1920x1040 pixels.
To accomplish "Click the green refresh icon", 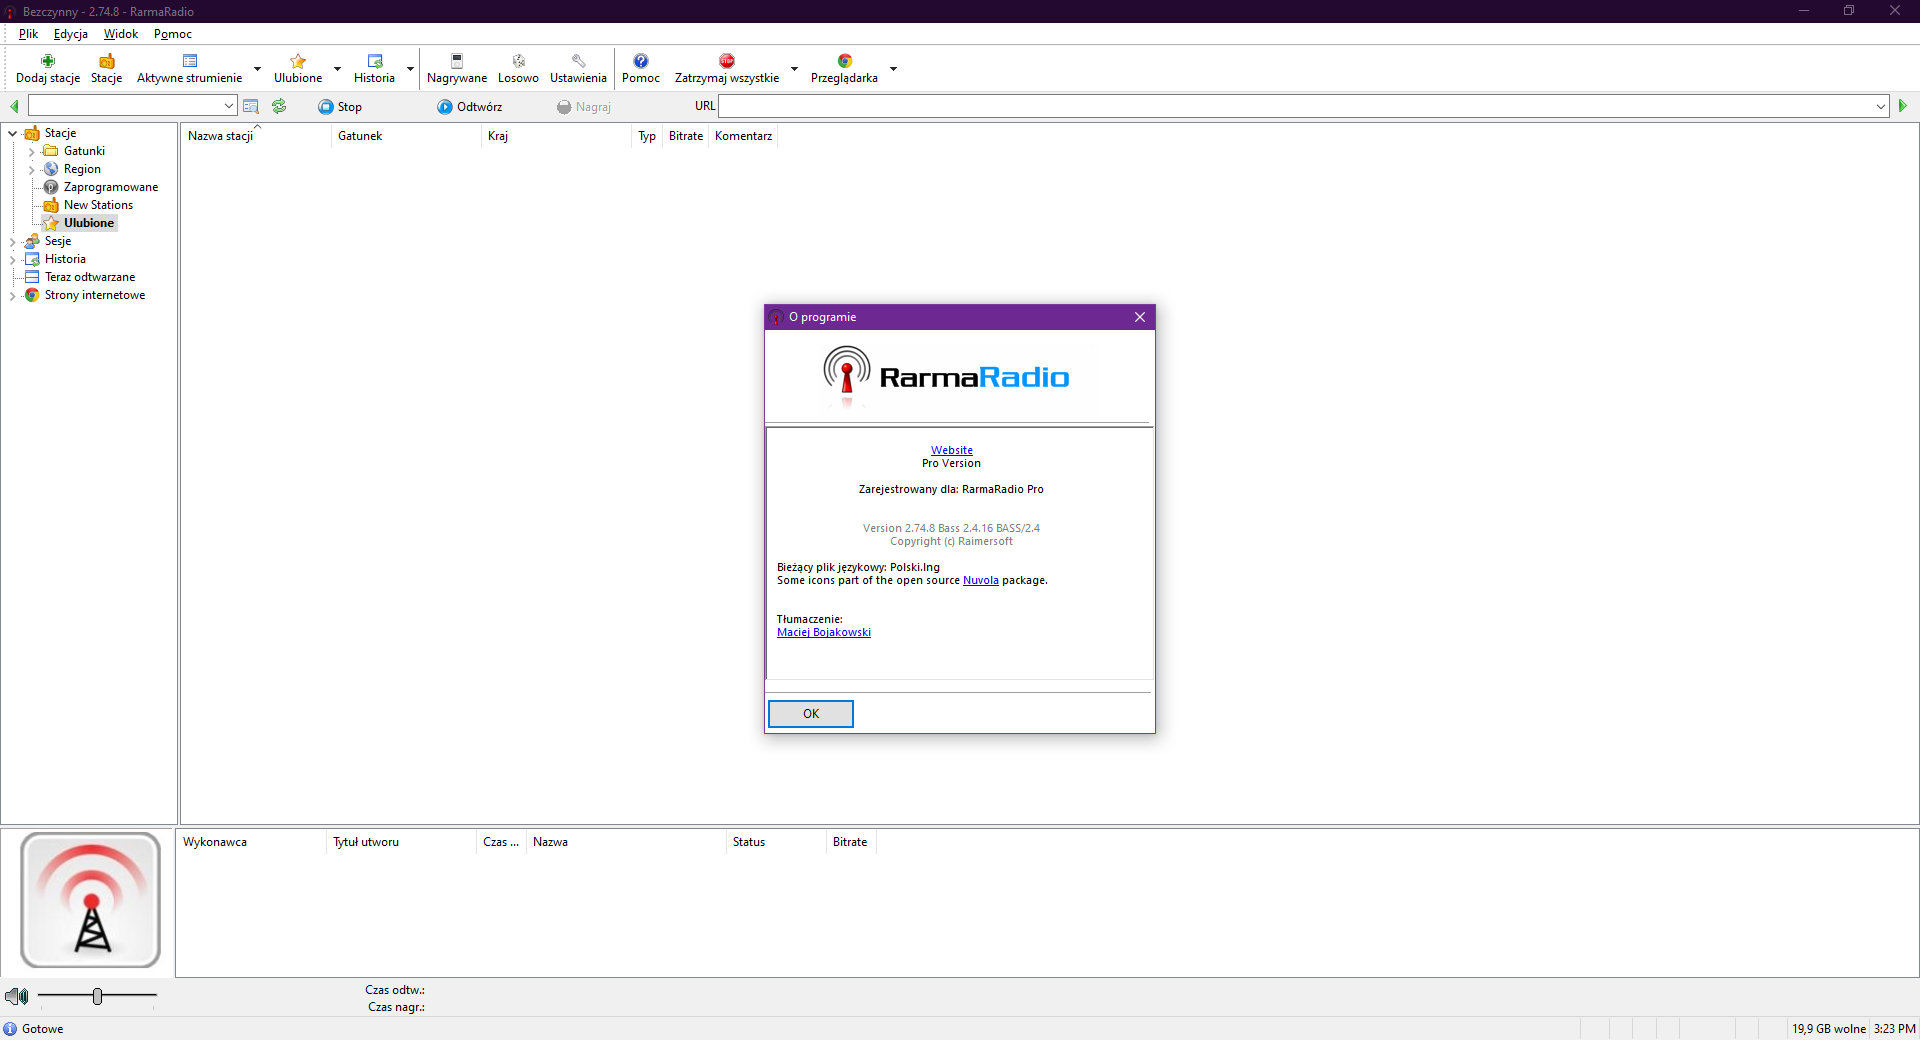I will point(279,106).
